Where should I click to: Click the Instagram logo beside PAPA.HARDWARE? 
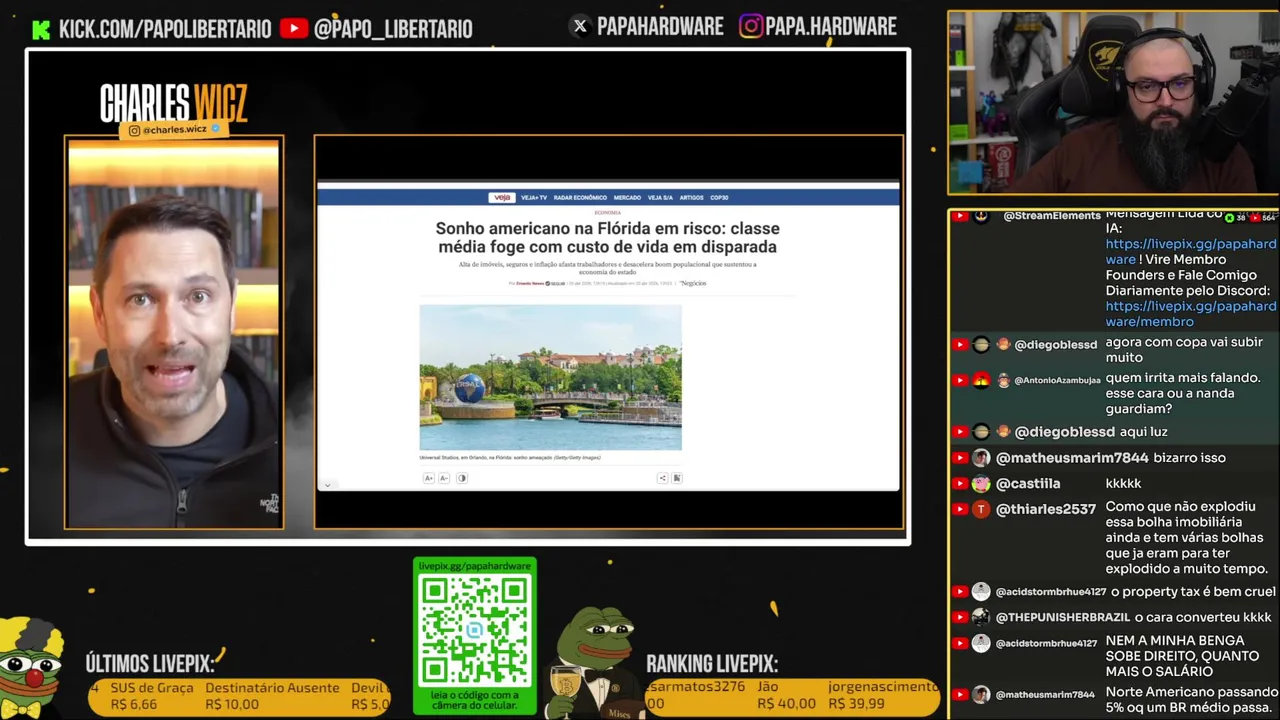pos(751,27)
